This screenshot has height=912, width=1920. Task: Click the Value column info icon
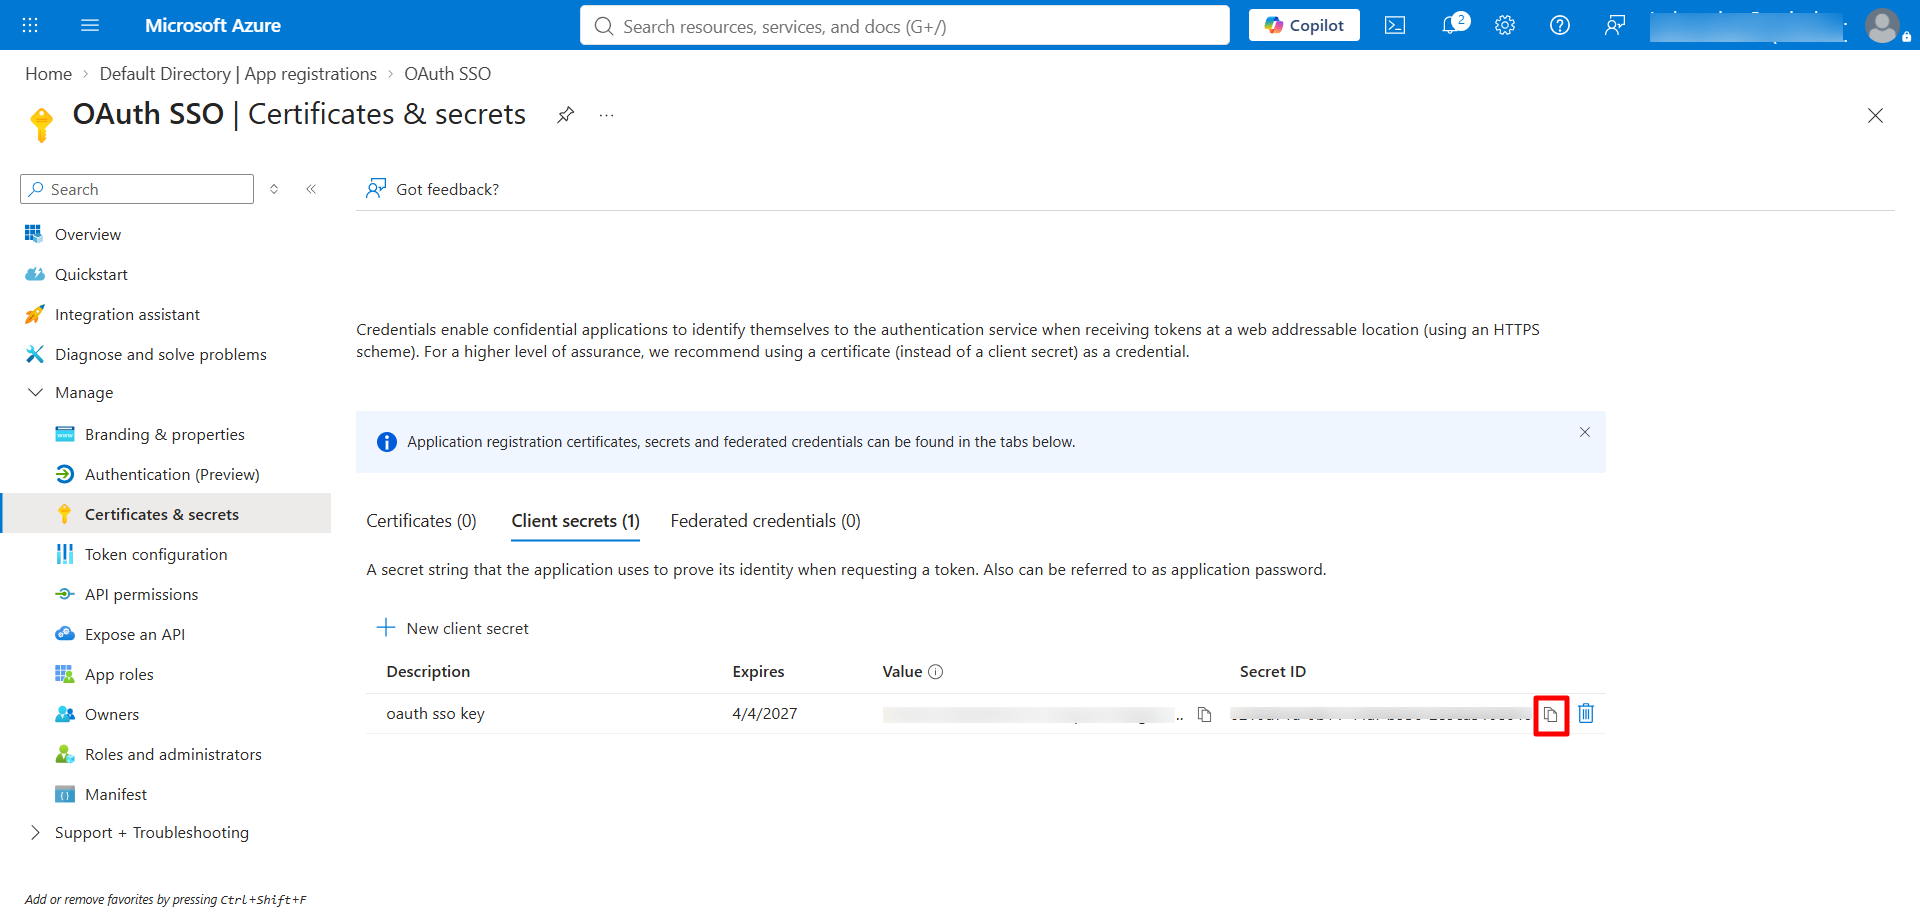(936, 672)
